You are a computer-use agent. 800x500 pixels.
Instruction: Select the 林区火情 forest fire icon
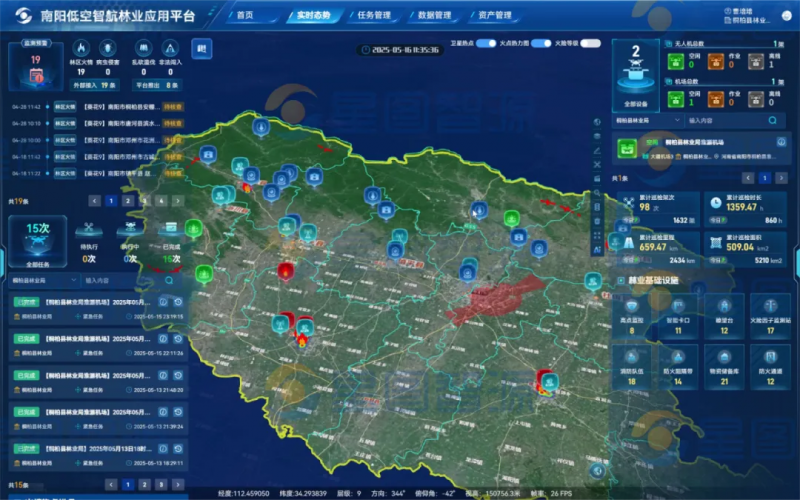(80, 48)
